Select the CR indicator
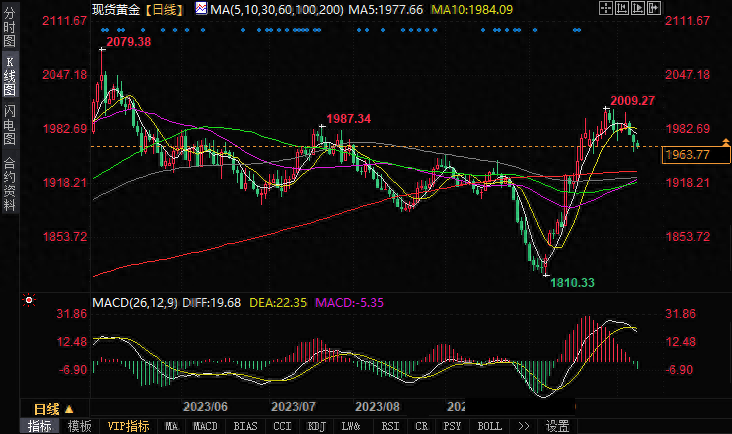Viewport: 732px width, 434px height. point(422,426)
